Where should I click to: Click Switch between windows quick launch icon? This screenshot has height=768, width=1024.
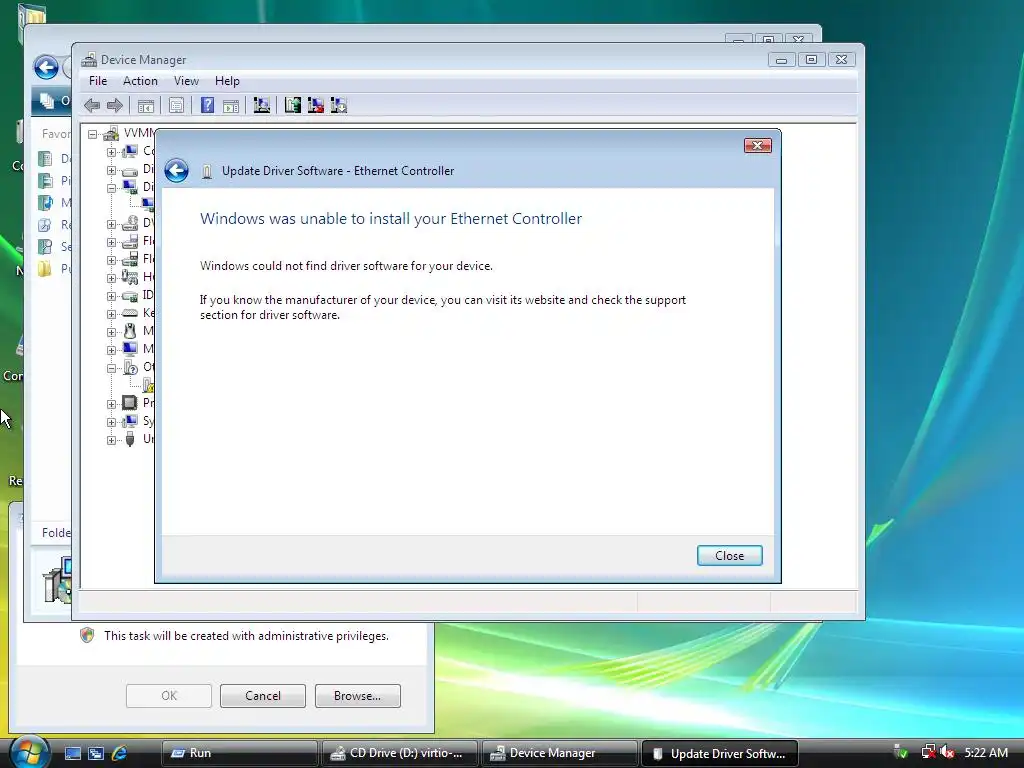(96, 753)
